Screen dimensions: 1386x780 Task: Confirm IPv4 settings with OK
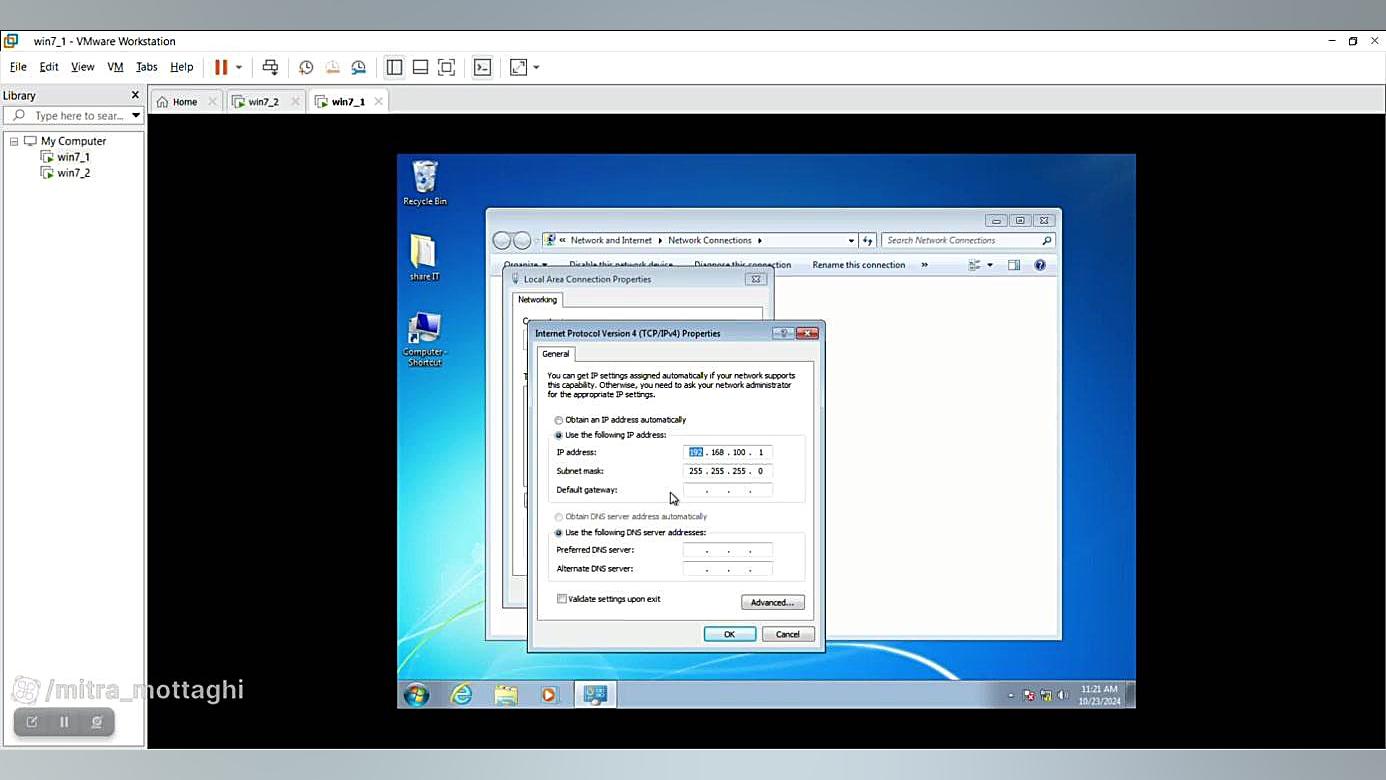click(x=729, y=634)
